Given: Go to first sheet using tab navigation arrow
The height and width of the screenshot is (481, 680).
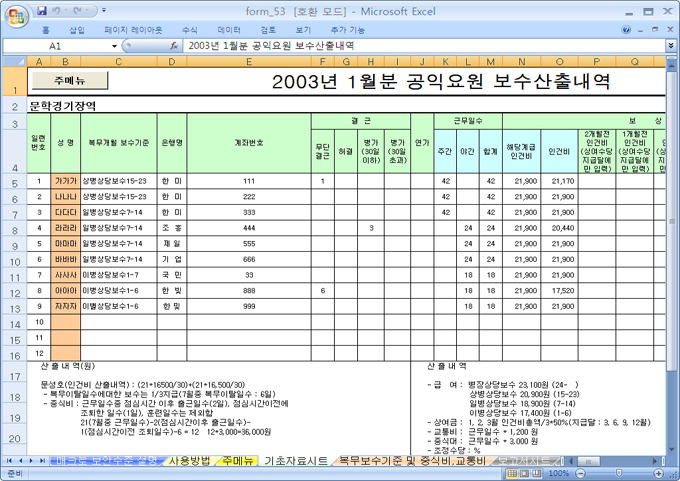Looking at the screenshot, I should 10,461.
